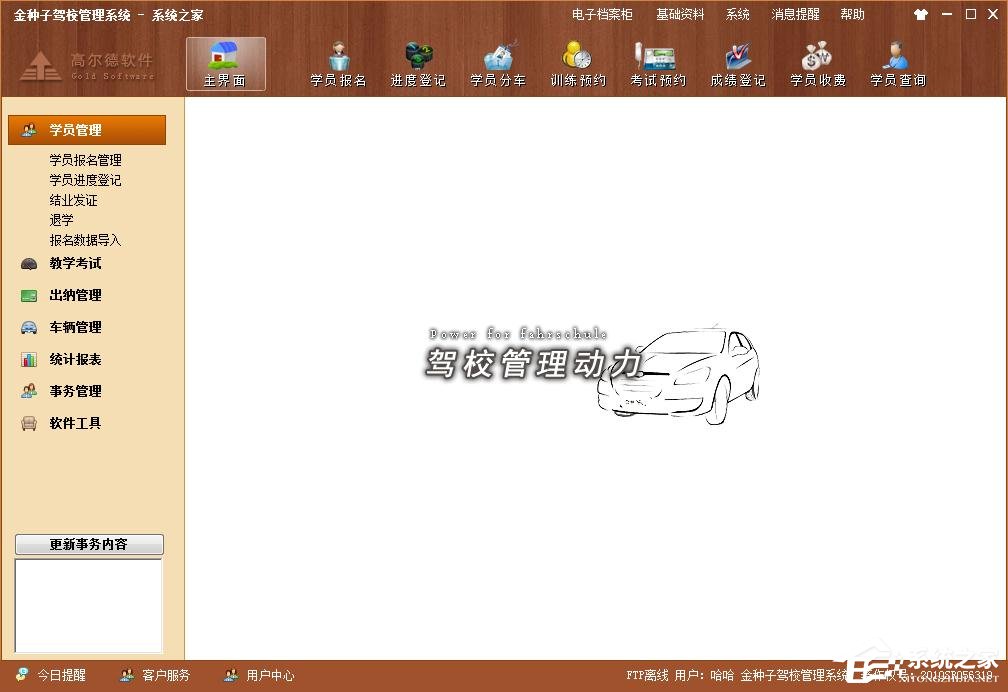Click the 成绩登记 score icon

738,64
